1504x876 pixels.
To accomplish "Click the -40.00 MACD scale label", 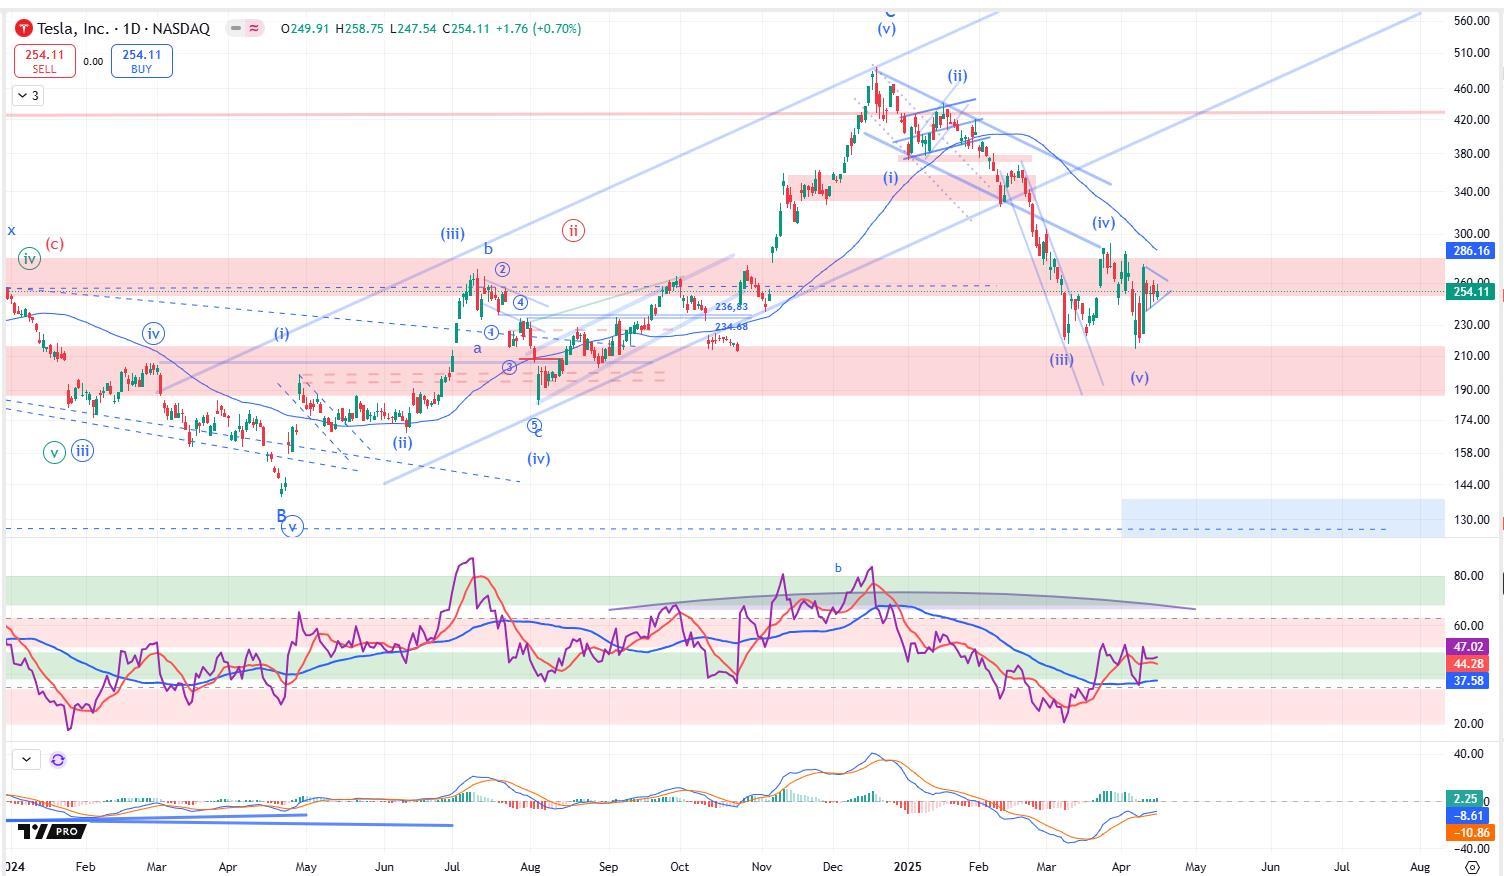I will [1470, 849].
